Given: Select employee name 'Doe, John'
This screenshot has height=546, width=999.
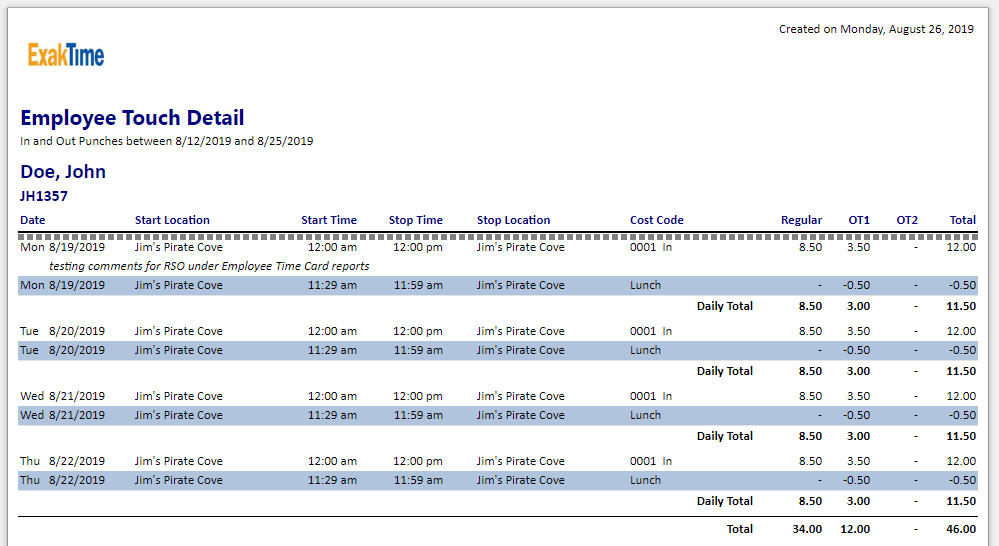Looking at the screenshot, I should pos(62,172).
